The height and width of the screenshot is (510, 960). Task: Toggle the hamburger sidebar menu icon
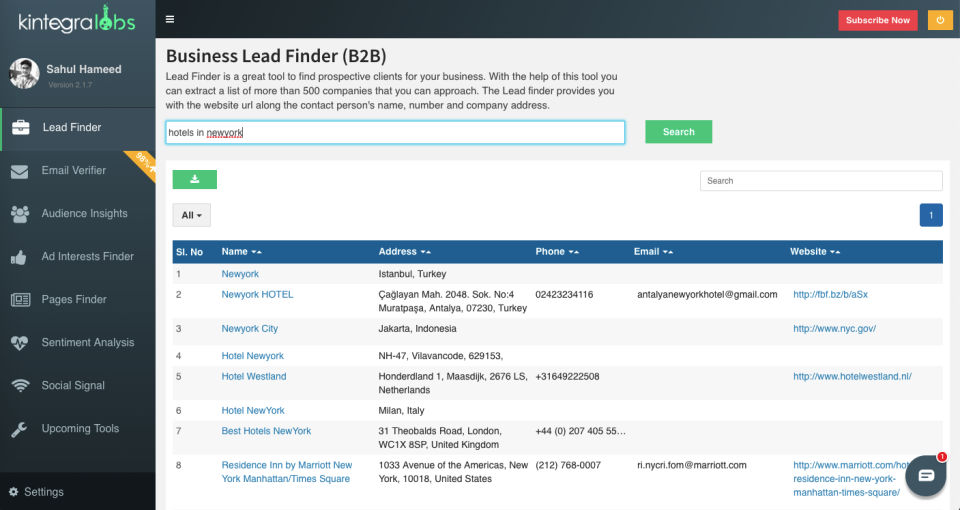(x=170, y=19)
